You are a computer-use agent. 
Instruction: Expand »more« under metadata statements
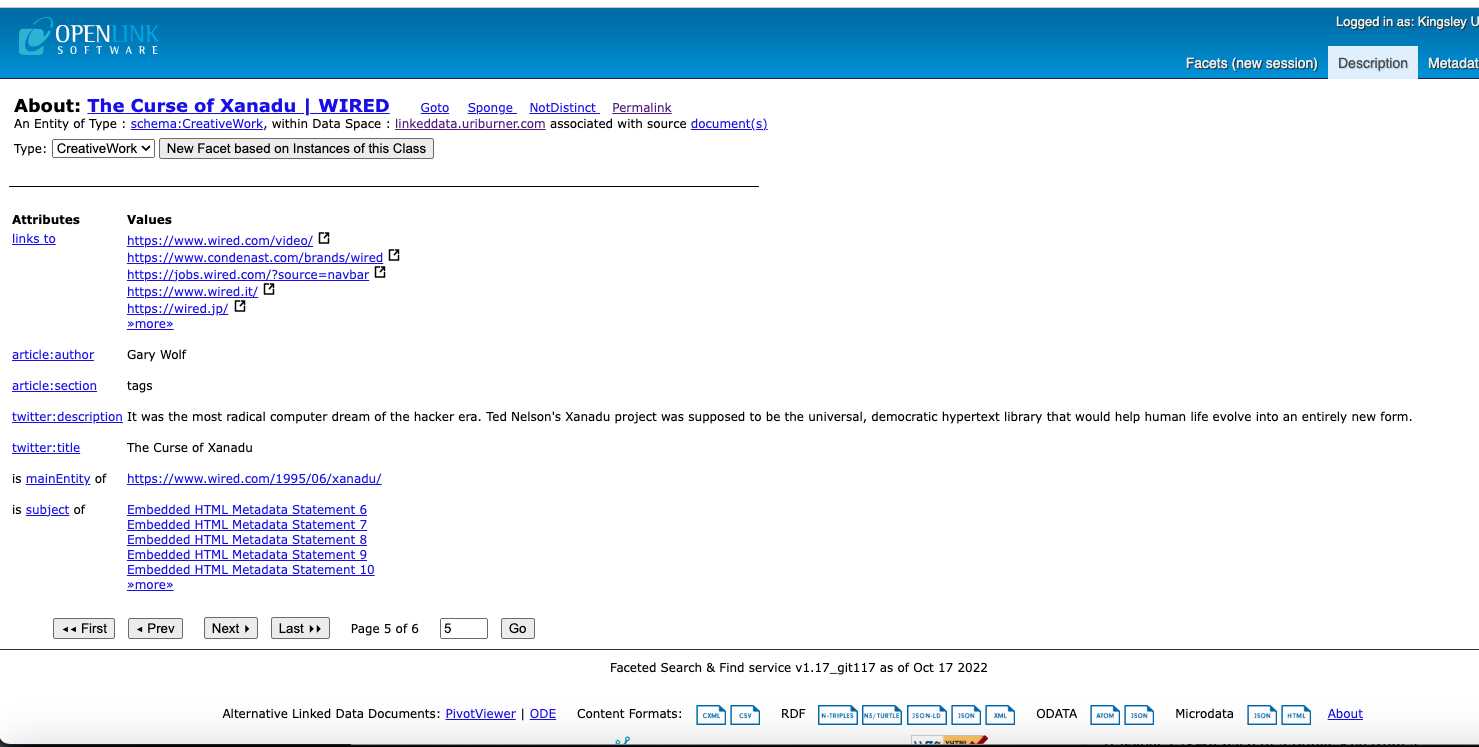click(x=150, y=585)
